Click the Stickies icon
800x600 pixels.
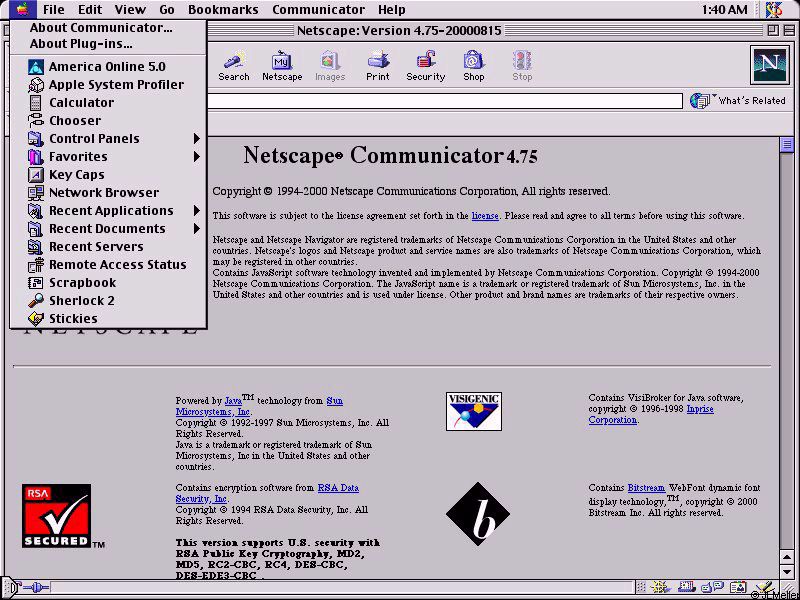[x=36, y=319]
